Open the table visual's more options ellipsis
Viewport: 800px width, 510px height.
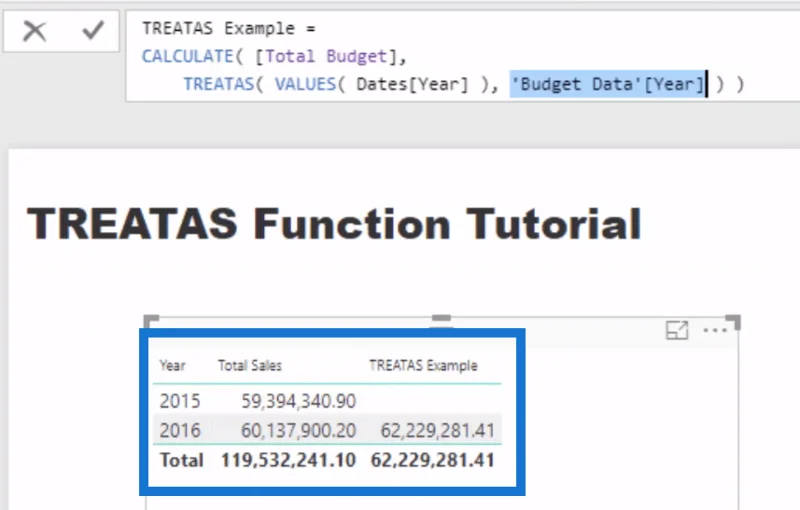[715, 330]
